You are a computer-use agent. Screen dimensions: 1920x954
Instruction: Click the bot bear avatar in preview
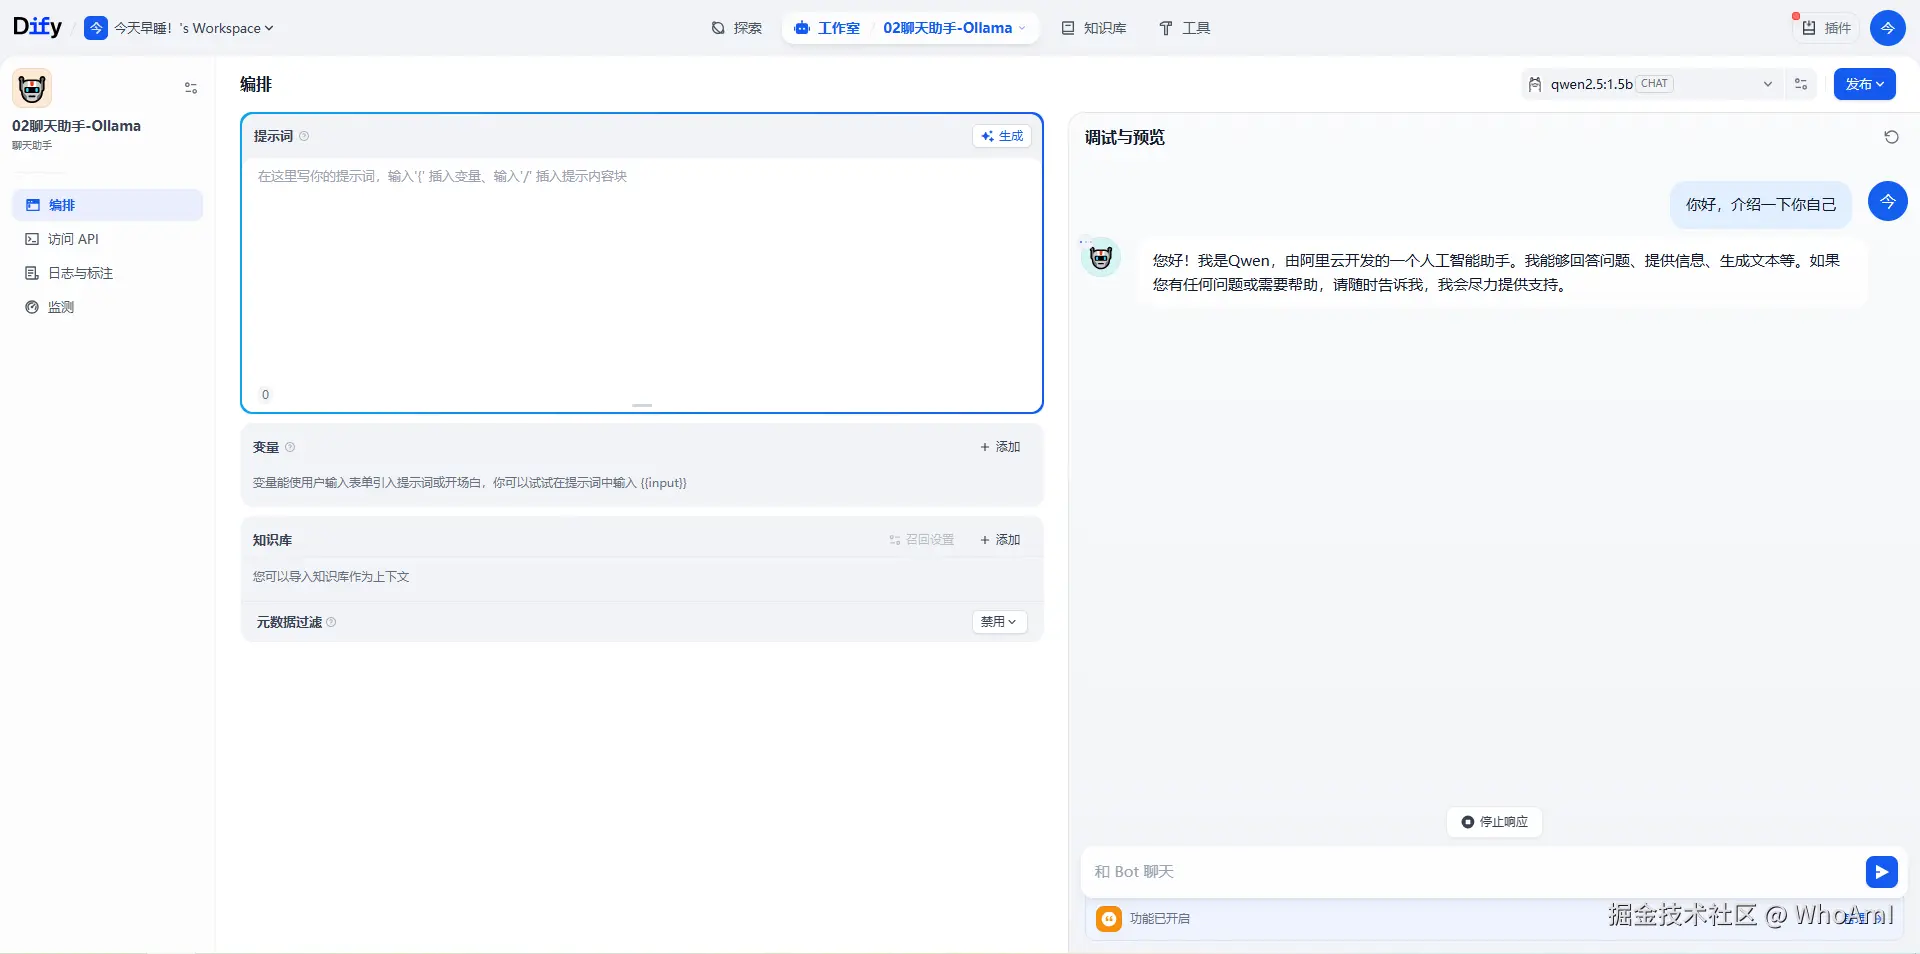[1101, 258]
